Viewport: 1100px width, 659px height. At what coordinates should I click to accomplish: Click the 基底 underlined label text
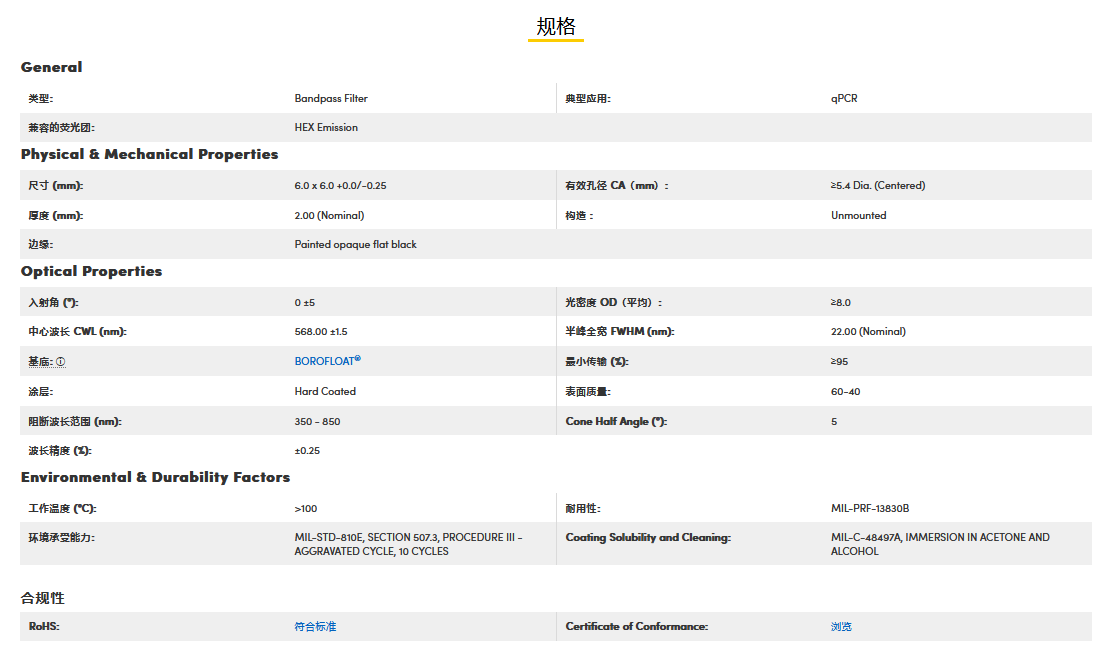pyautogui.click(x=40, y=362)
